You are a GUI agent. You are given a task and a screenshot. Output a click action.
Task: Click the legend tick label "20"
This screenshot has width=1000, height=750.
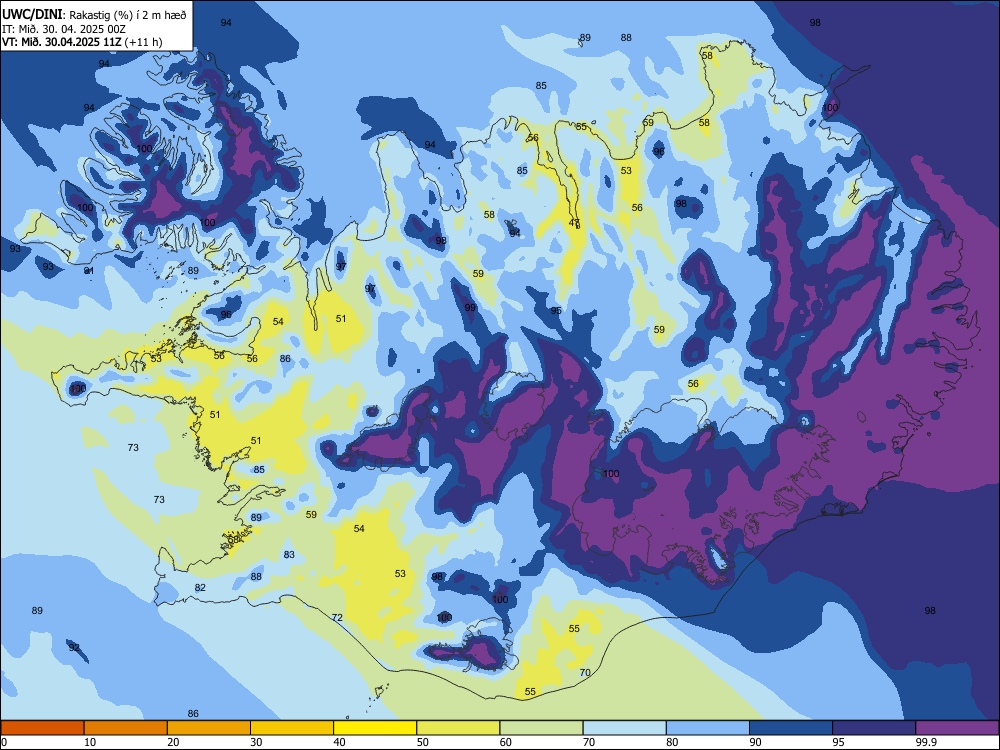pos(173,742)
